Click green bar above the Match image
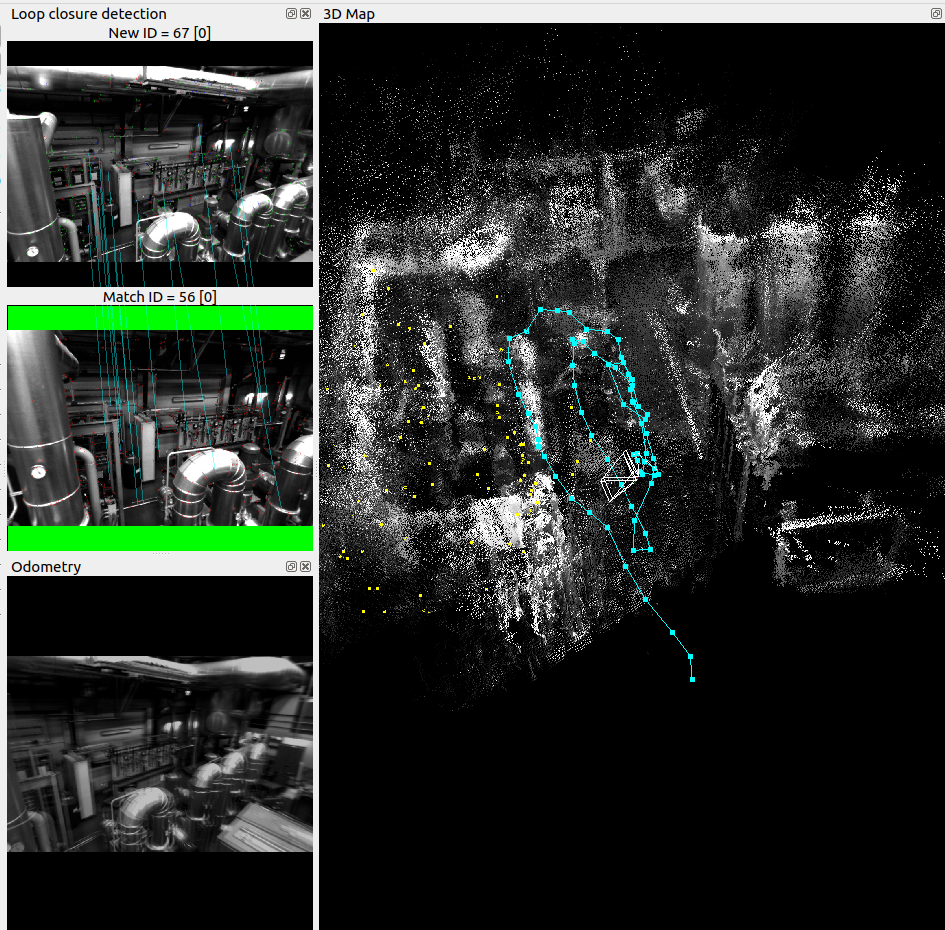The image size is (945, 930). [160, 318]
